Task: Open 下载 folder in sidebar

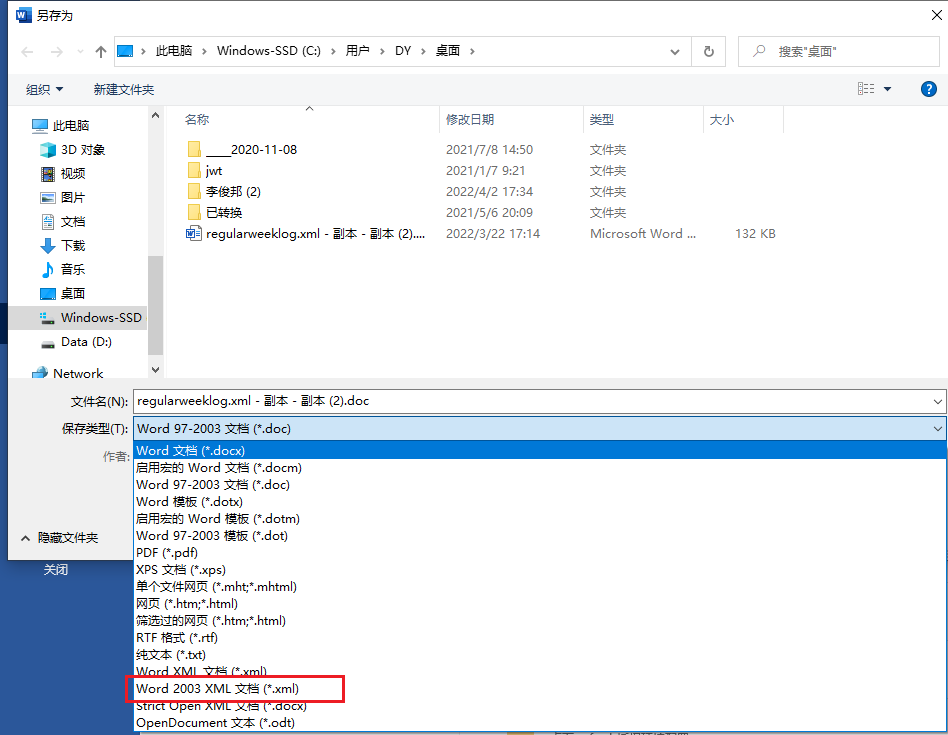Action: [63, 245]
